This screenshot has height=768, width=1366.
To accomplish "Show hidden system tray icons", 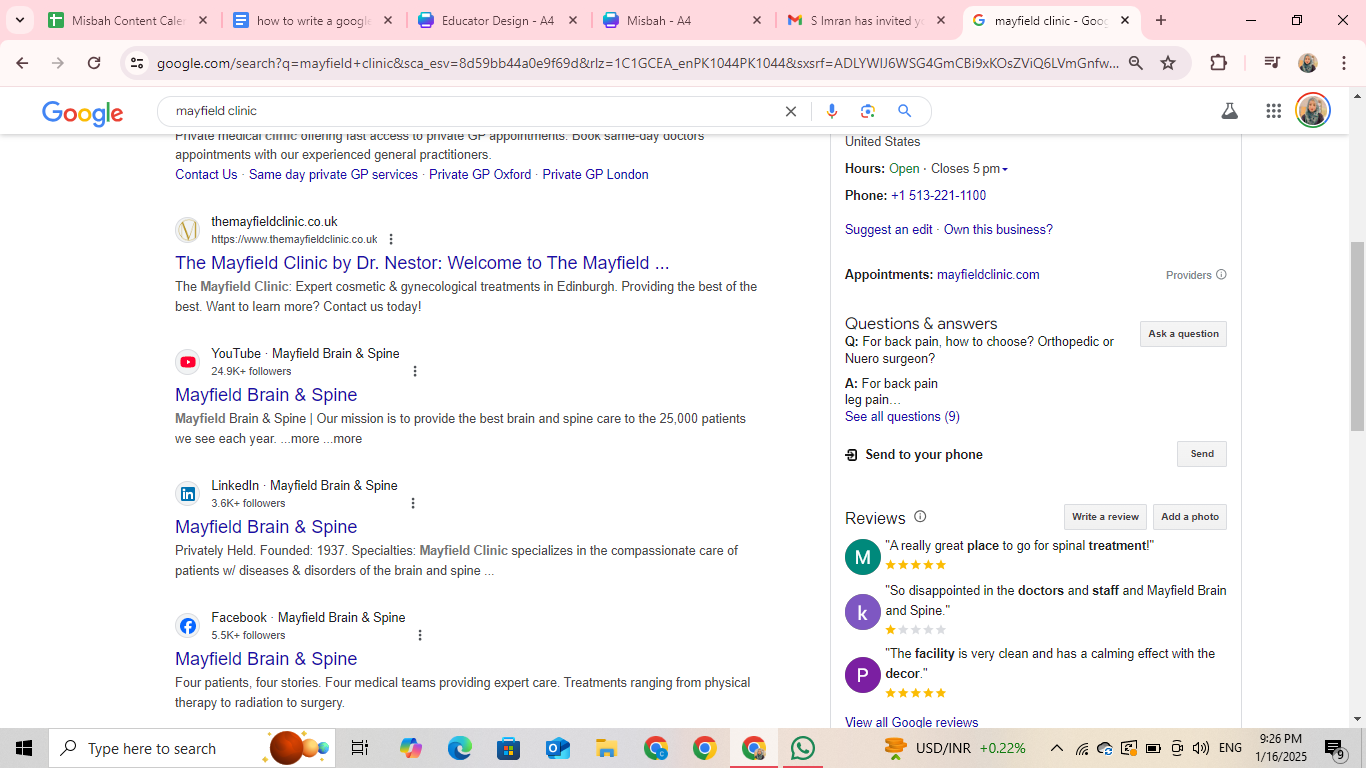I will click(x=1056, y=748).
